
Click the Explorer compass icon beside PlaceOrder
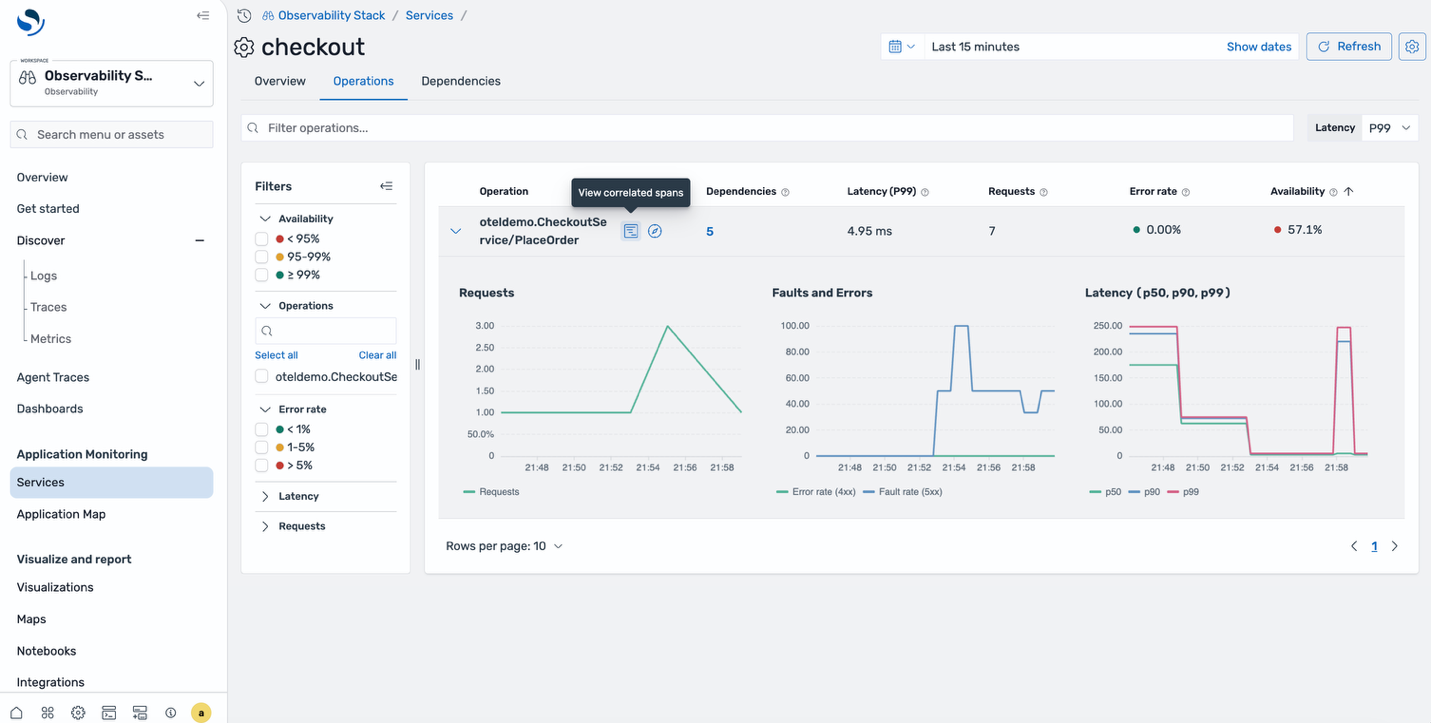pyautogui.click(x=655, y=230)
